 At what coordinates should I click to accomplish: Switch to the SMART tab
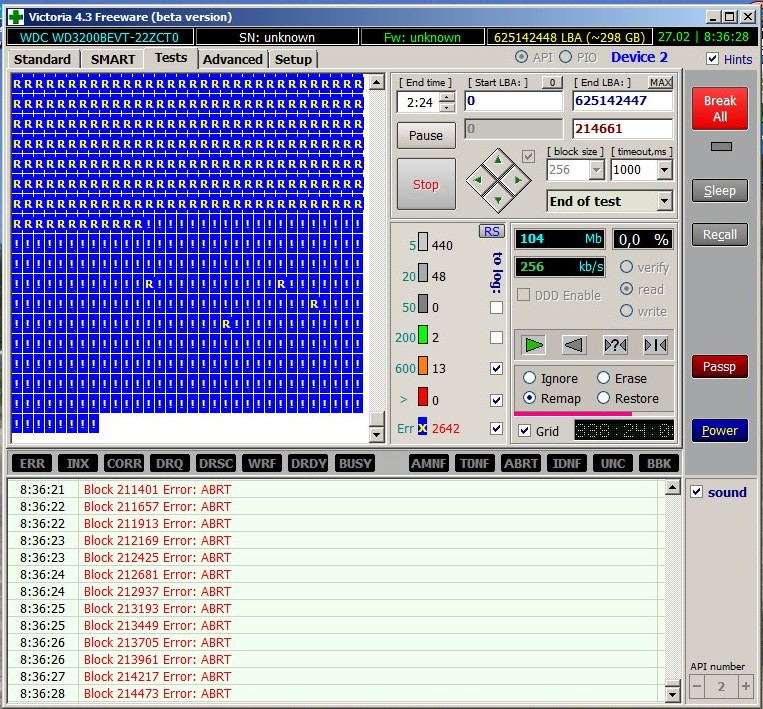coord(113,59)
